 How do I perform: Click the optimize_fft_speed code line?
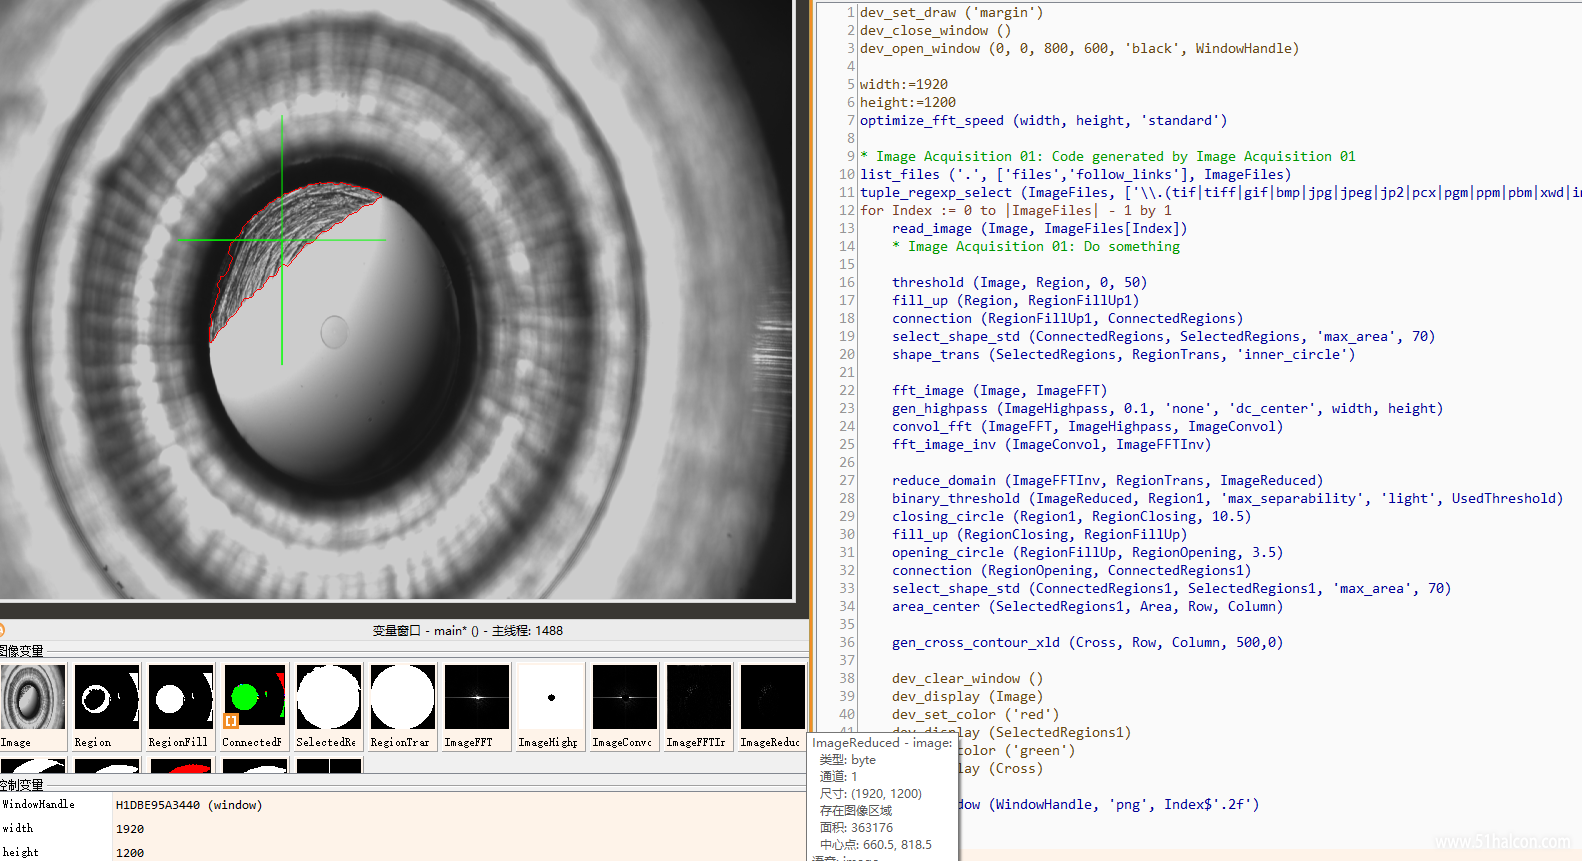pos(1043,120)
